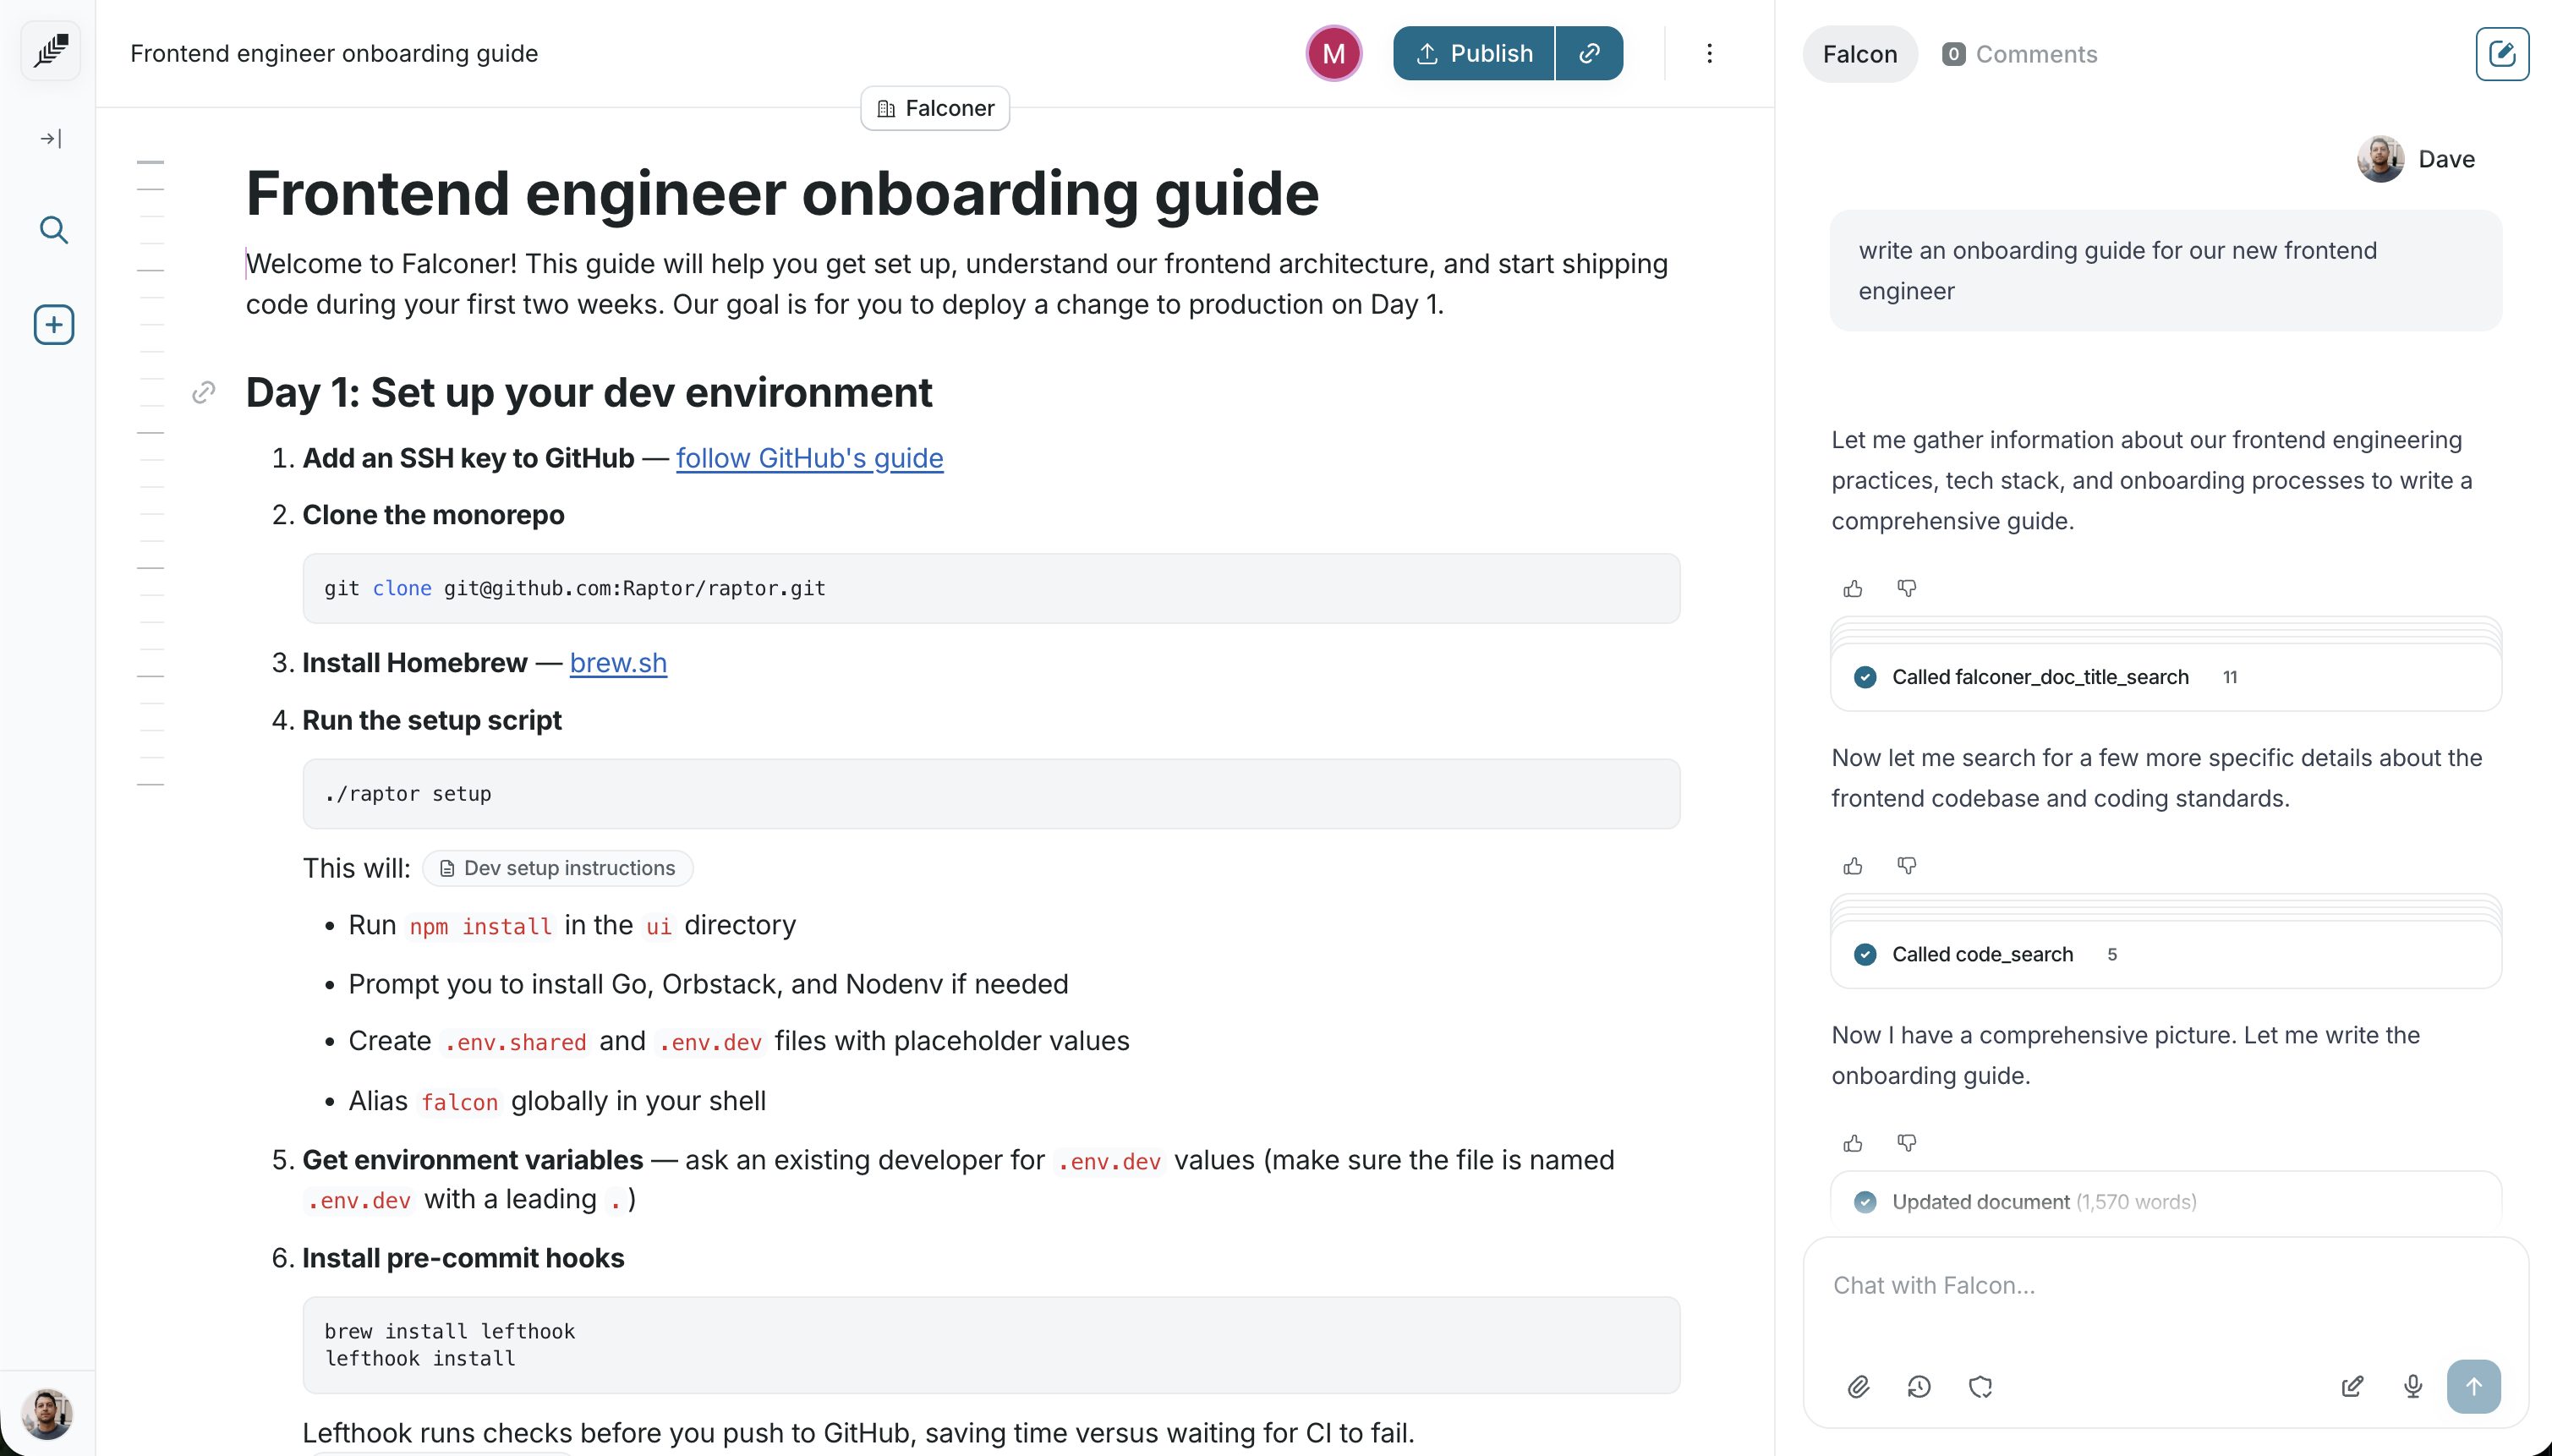
Task: Thumbs up the 'search for more details' response
Action: [1853, 865]
